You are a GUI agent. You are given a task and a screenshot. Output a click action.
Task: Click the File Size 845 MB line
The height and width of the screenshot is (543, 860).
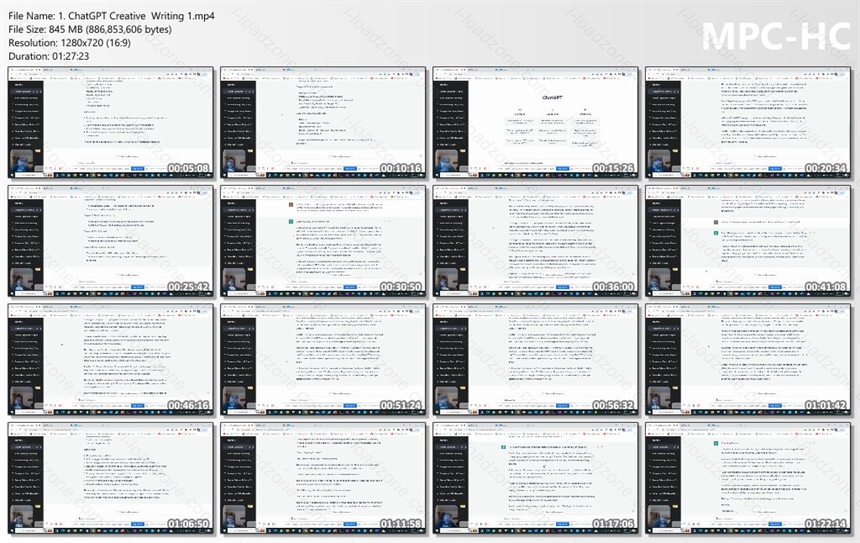click(x=90, y=30)
